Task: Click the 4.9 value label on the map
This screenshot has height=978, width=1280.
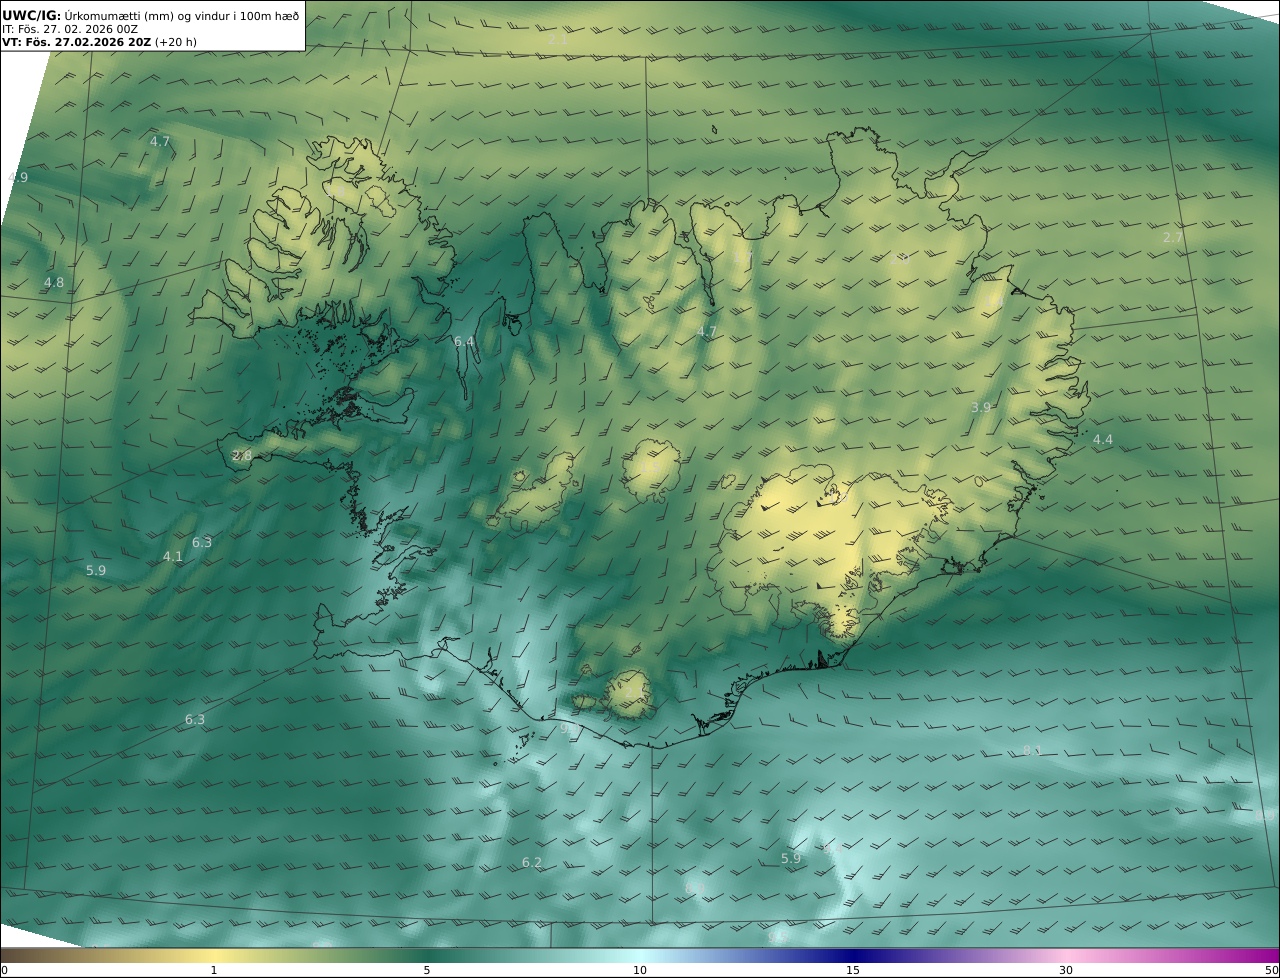Action: [x=18, y=177]
